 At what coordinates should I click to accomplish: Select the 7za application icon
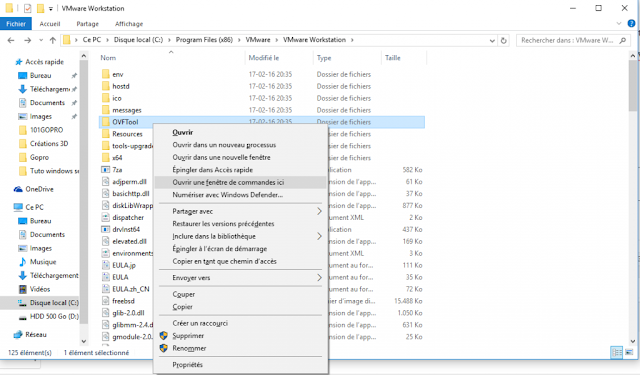(106, 170)
